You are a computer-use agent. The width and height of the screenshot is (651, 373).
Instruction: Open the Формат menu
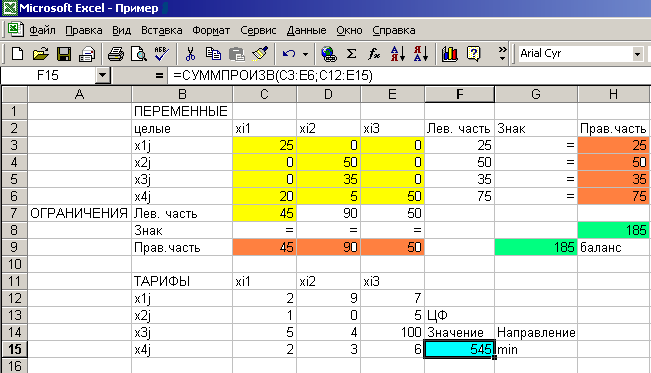pyautogui.click(x=211, y=30)
